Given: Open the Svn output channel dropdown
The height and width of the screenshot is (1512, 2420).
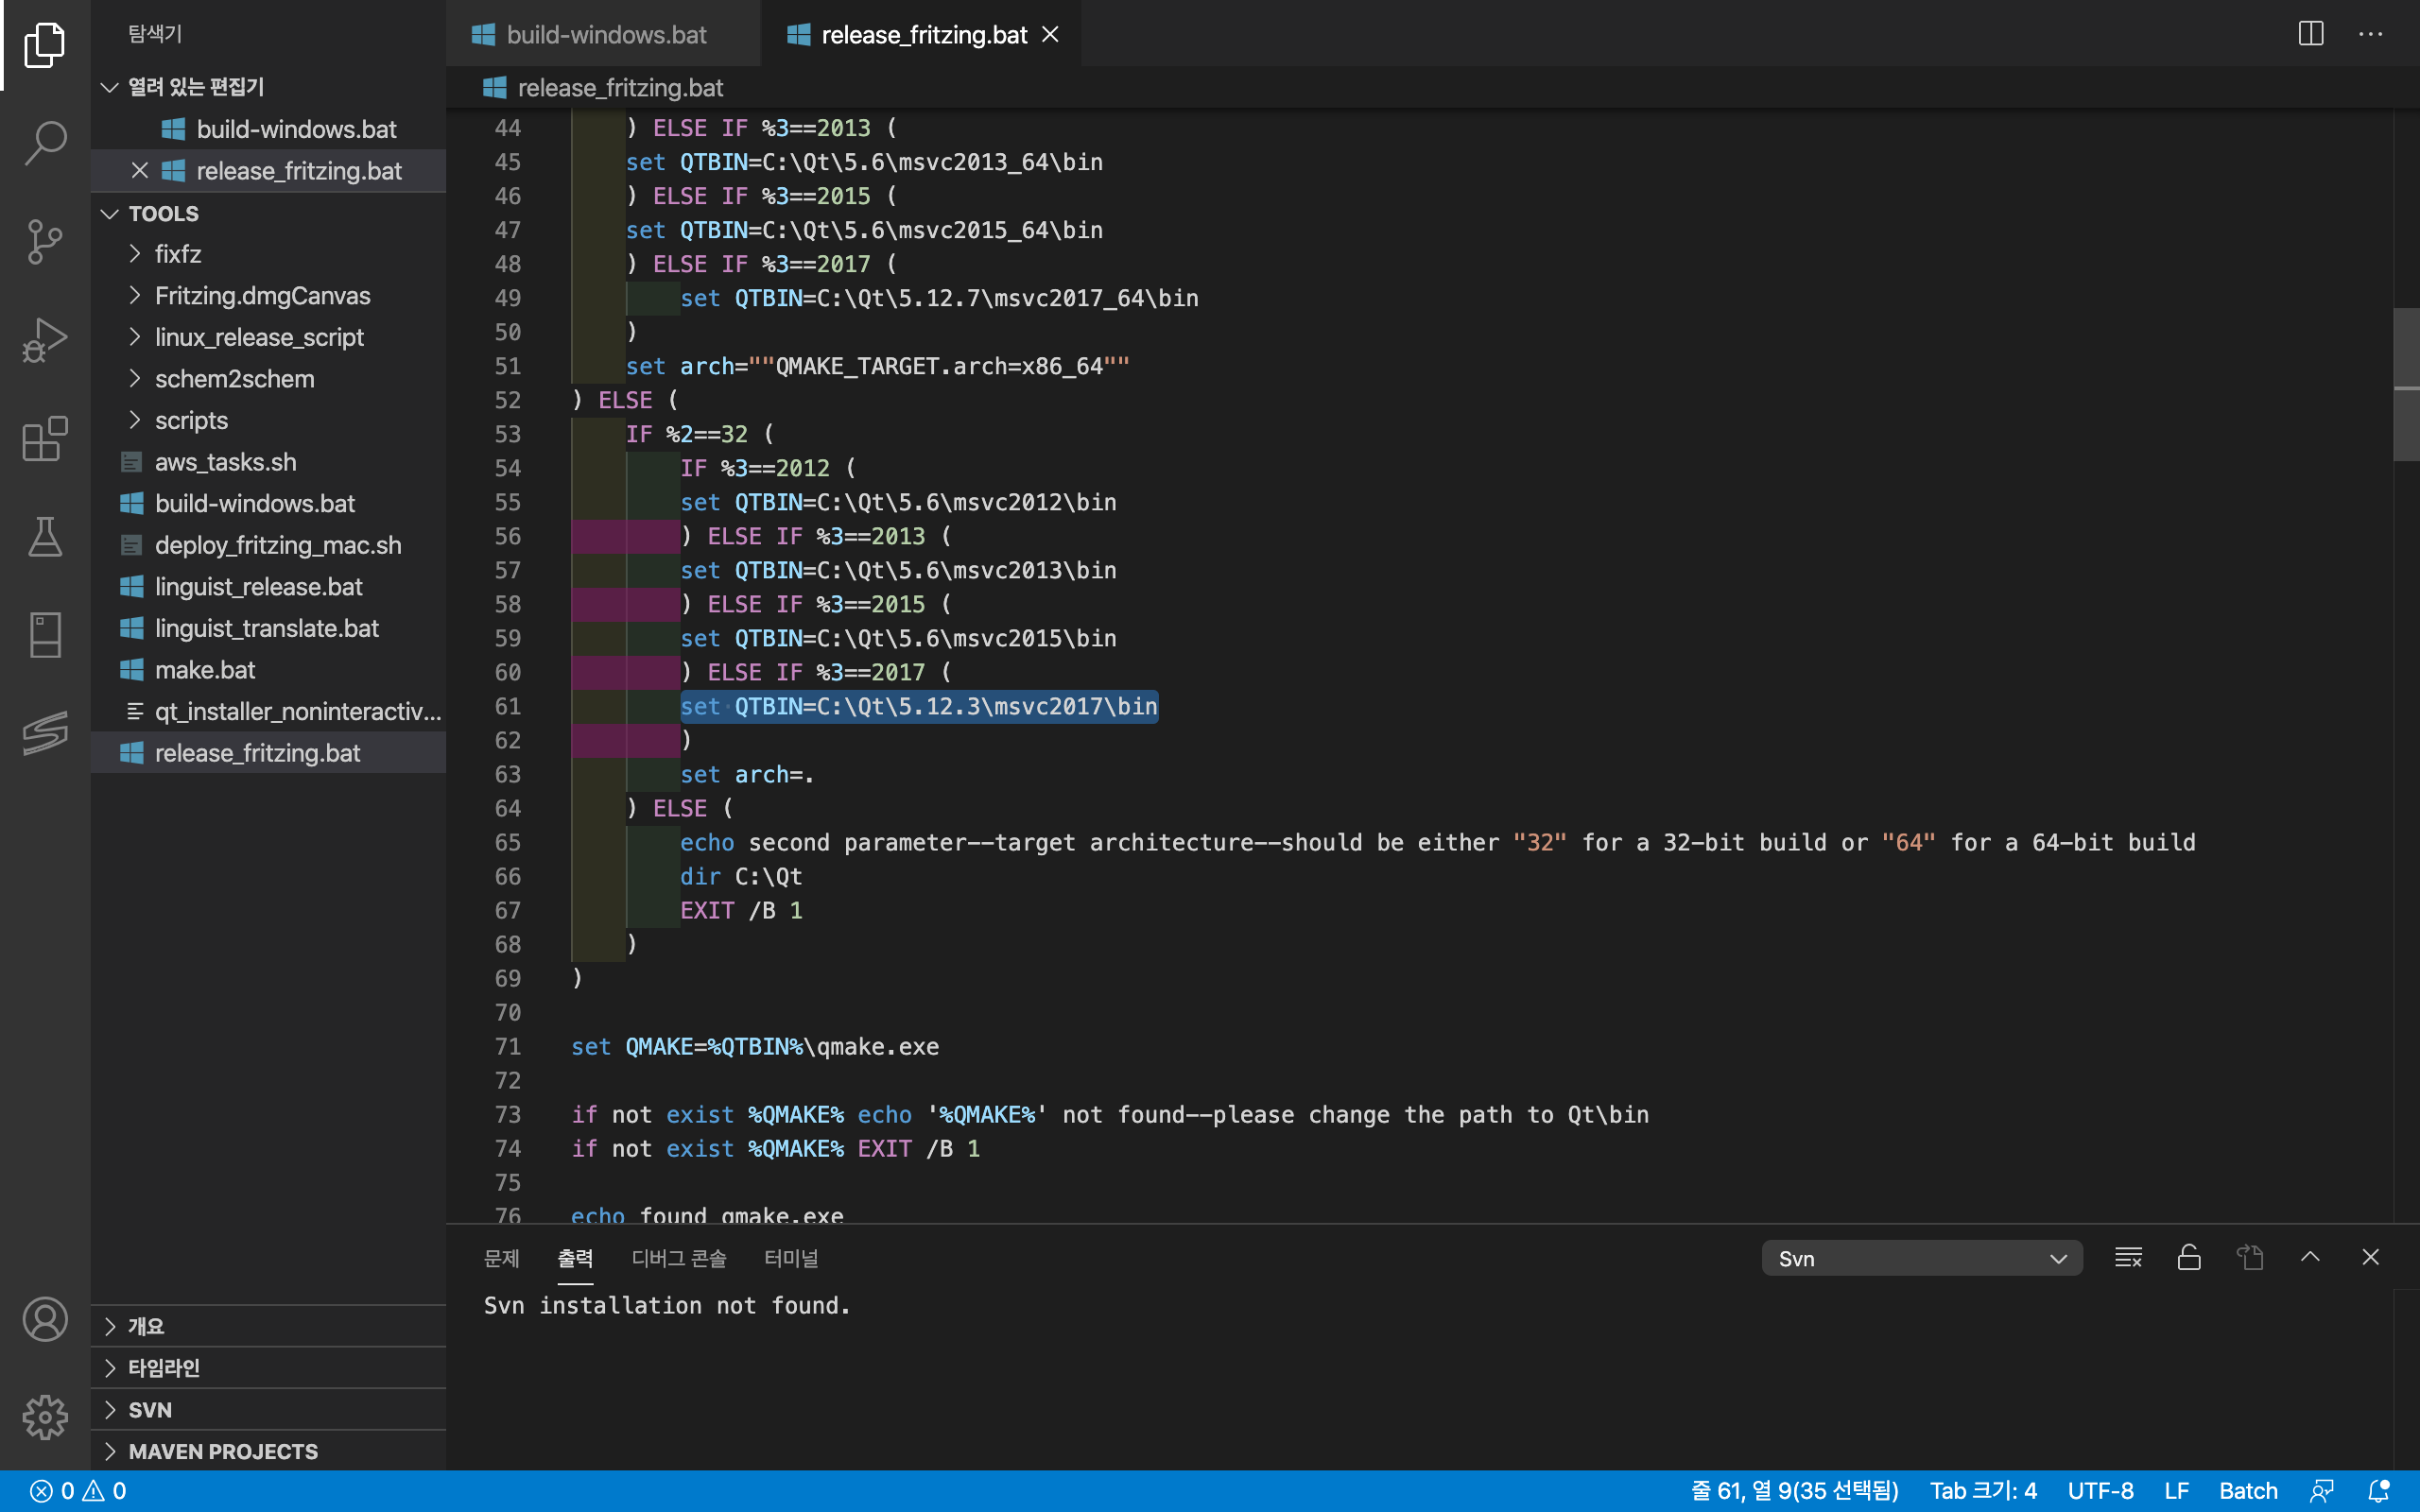Looking at the screenshot, I should point(1921,1259).
